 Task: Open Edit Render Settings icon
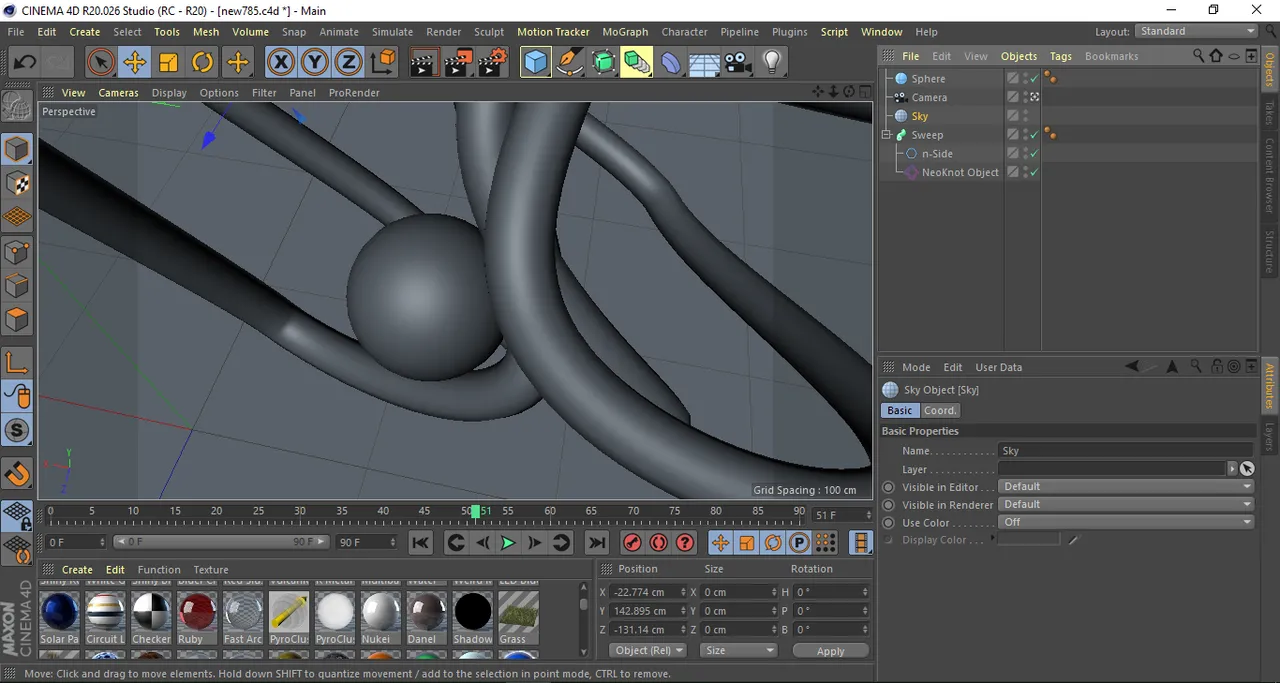point(492,63)
